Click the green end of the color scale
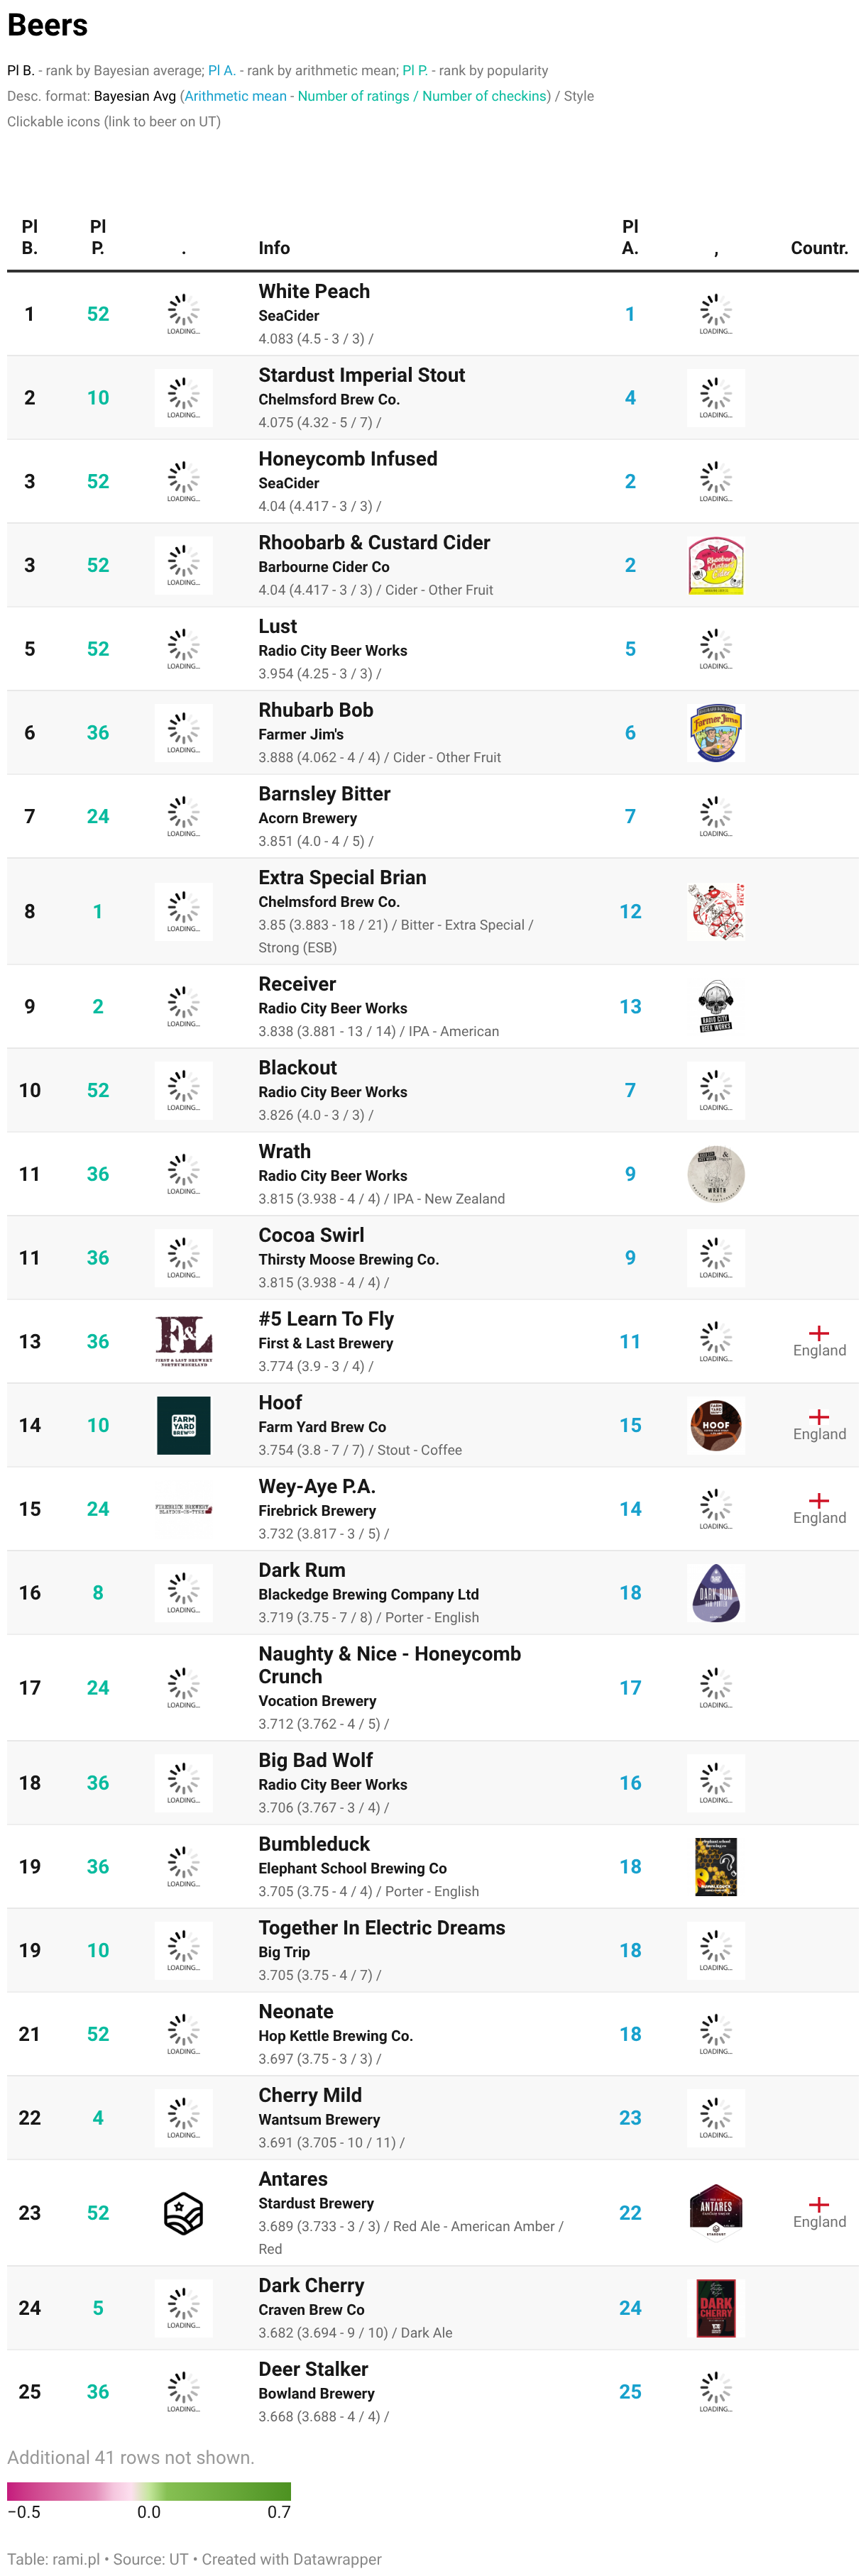 [x=270, y=2491]
